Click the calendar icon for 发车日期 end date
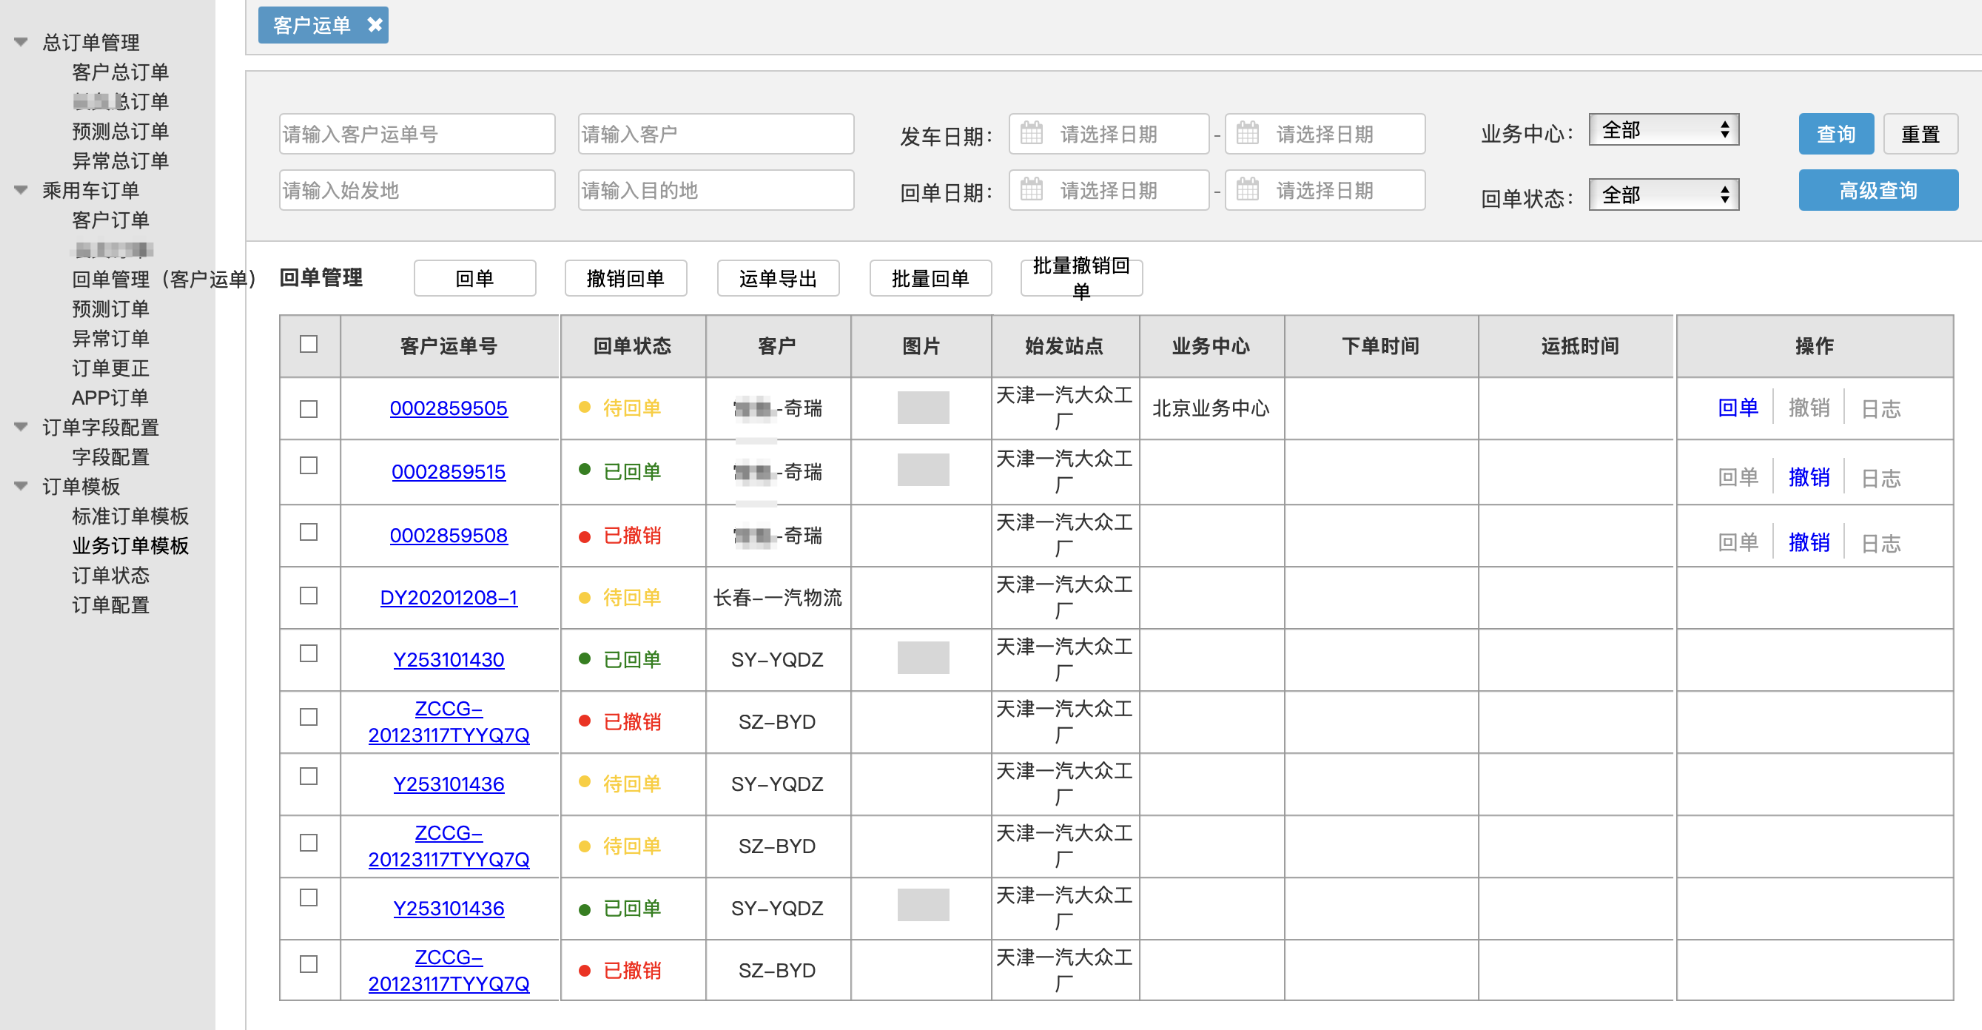This screenshot has height=1030, width=1982. (1246, 133)
